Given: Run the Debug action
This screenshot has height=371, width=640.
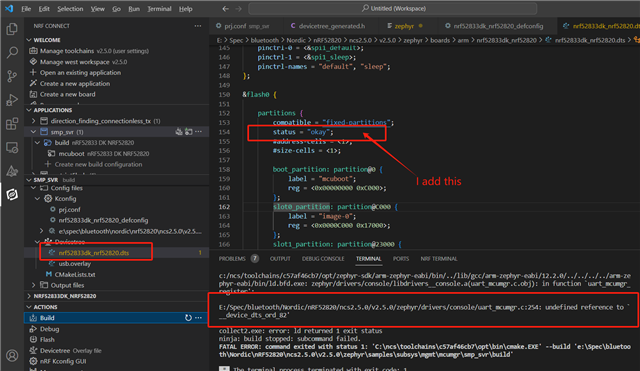Looking at the screenshot, I should click(x=49, y=329).
